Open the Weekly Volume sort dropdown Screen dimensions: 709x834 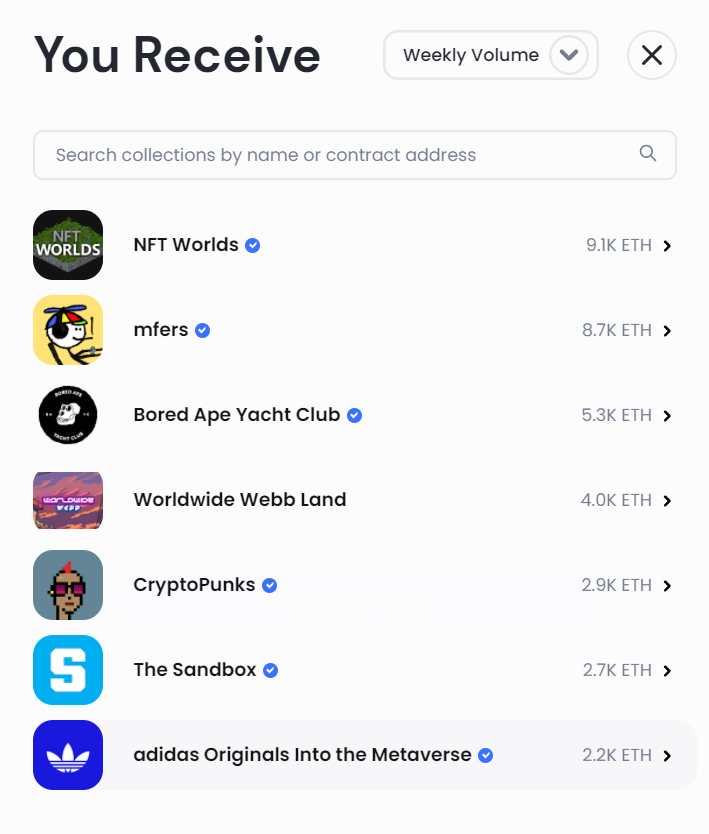[491, 55]
